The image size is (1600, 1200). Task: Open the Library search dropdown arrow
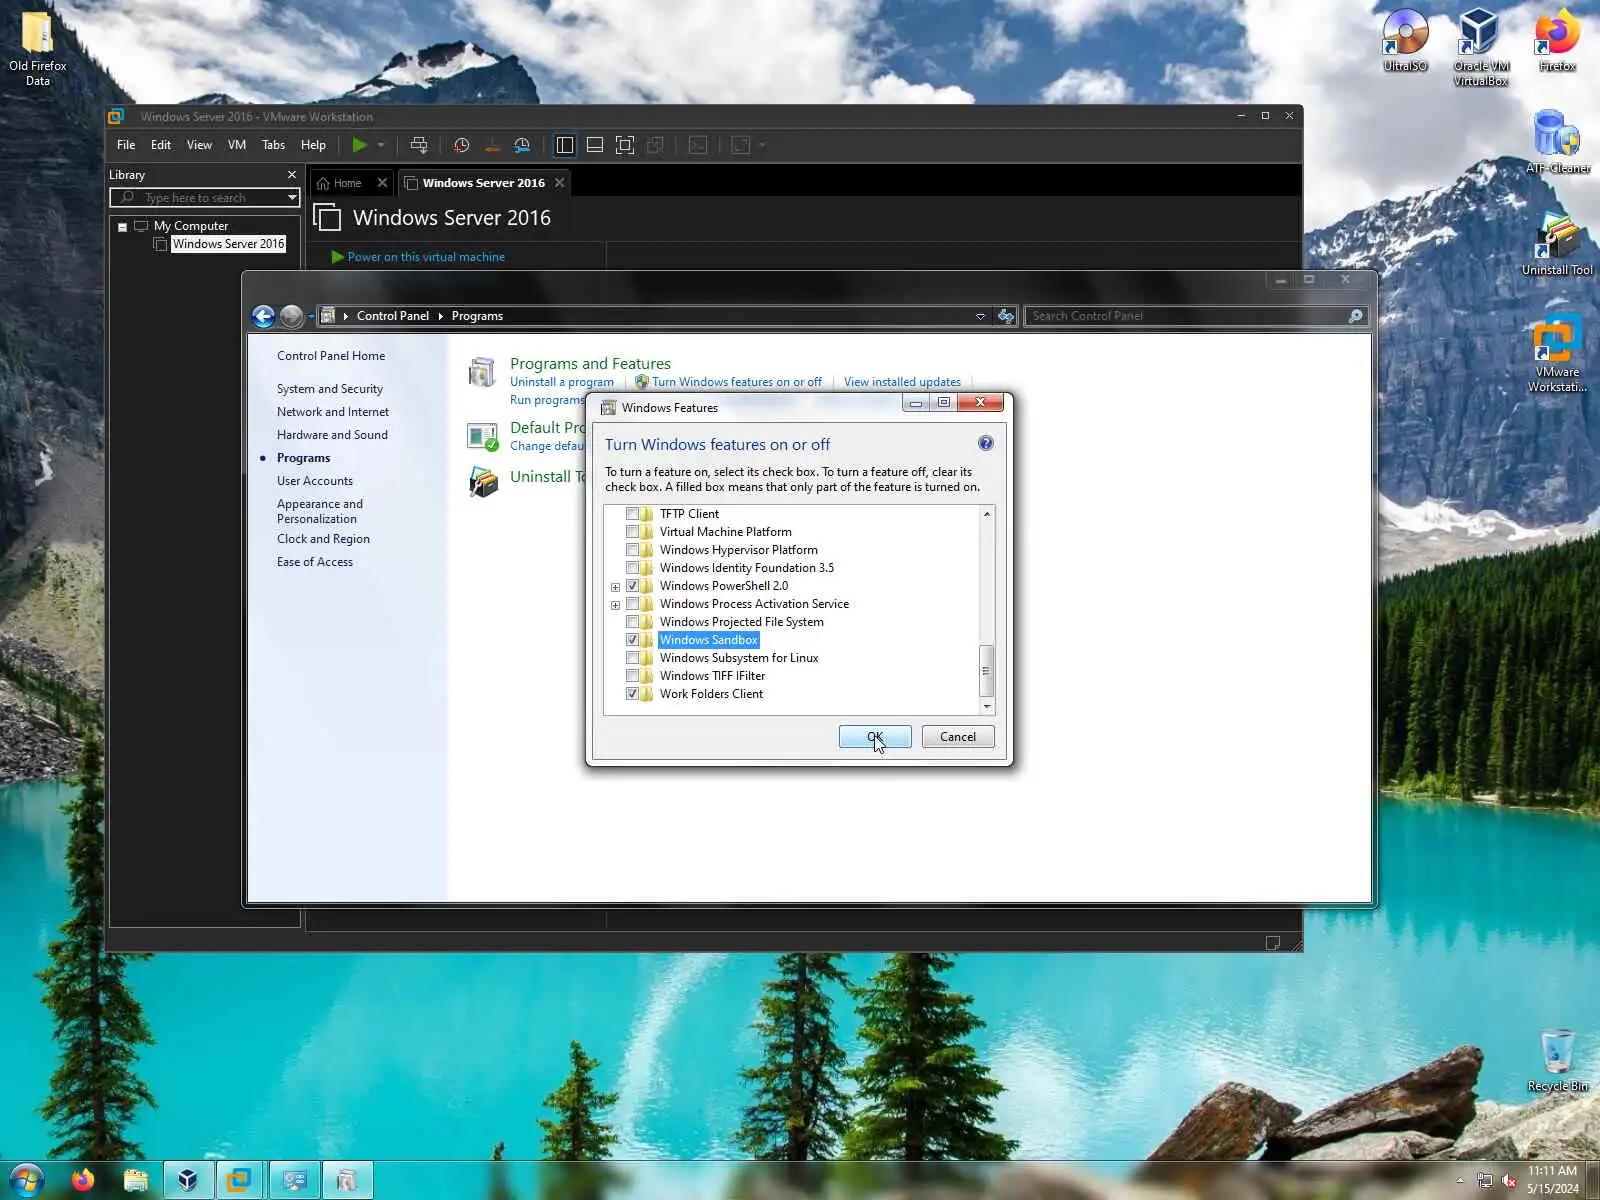(x=292, y=198)
